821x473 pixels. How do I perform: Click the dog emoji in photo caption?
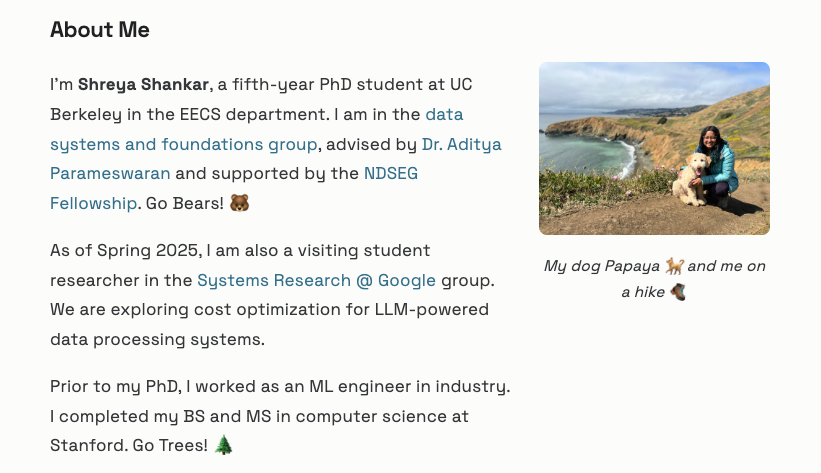click(x=674, y=266)
